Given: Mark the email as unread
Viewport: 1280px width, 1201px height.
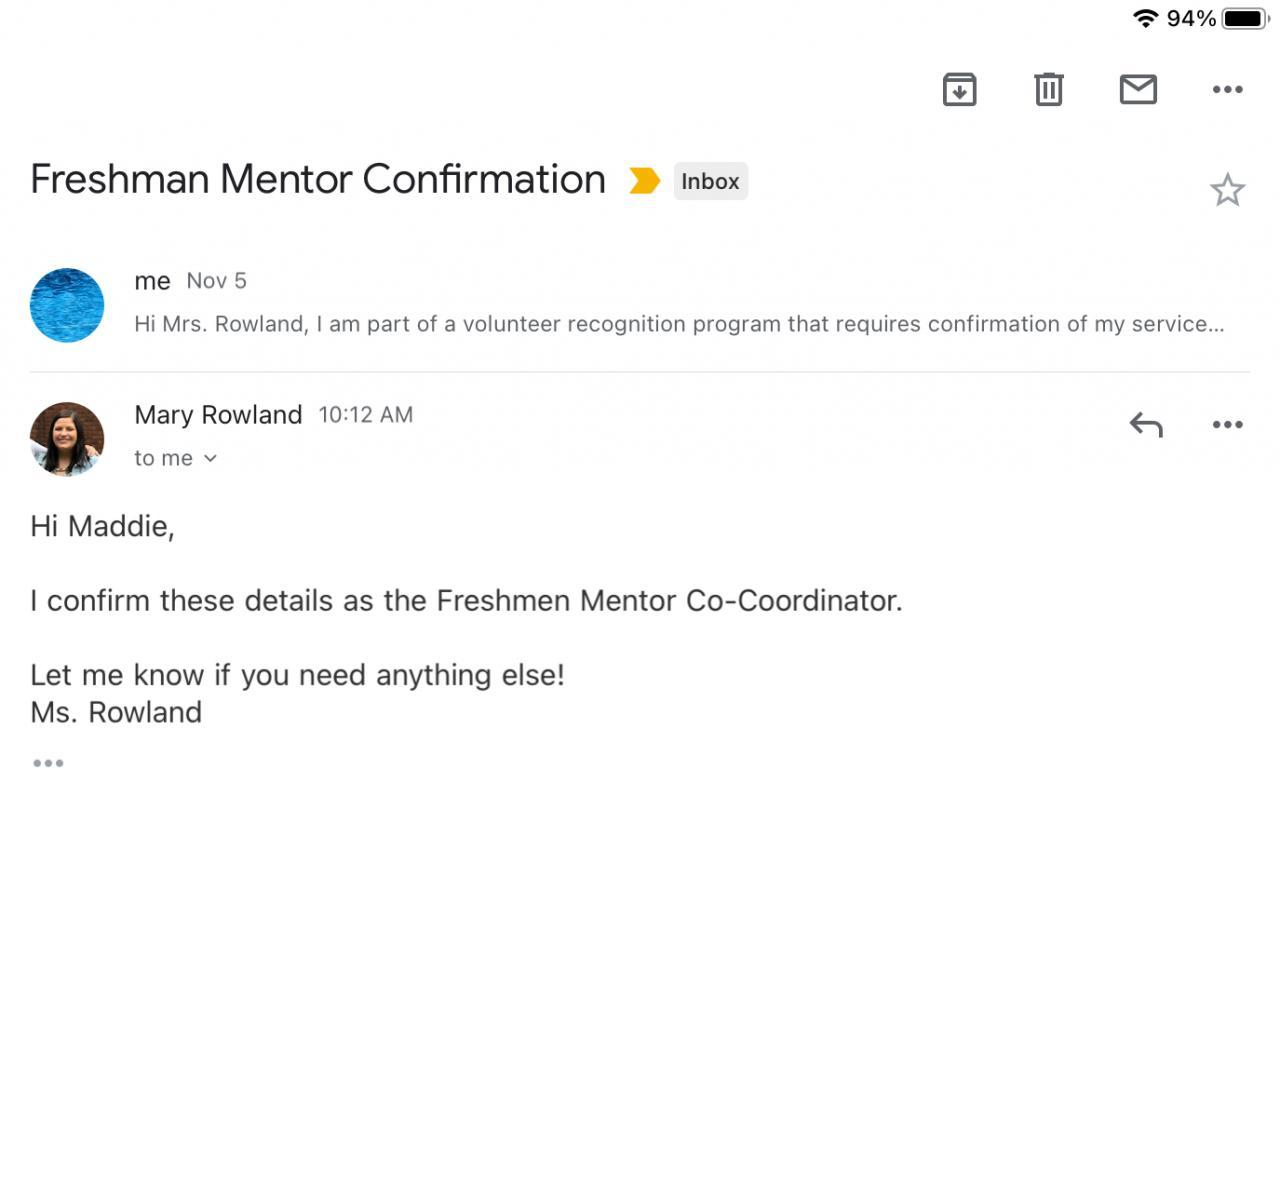Looking at the screenshot, I should [x=1138, y=90].
